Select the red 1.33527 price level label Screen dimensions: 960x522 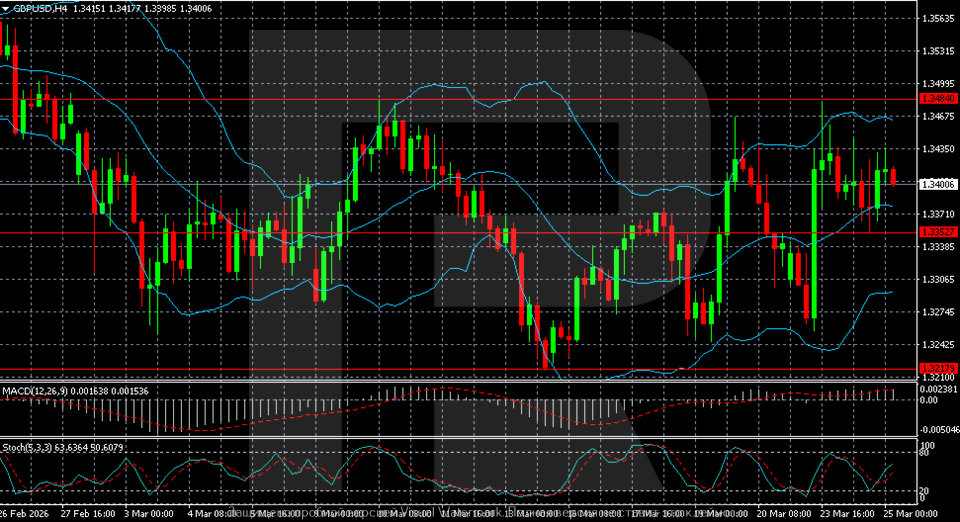point(937,232)
